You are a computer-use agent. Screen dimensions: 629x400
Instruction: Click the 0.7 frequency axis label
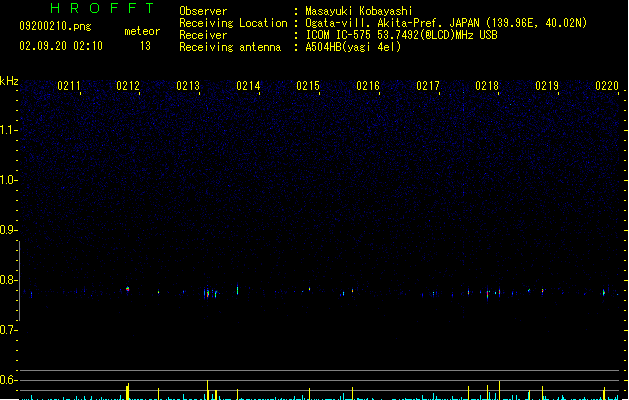tap(7, 330)
